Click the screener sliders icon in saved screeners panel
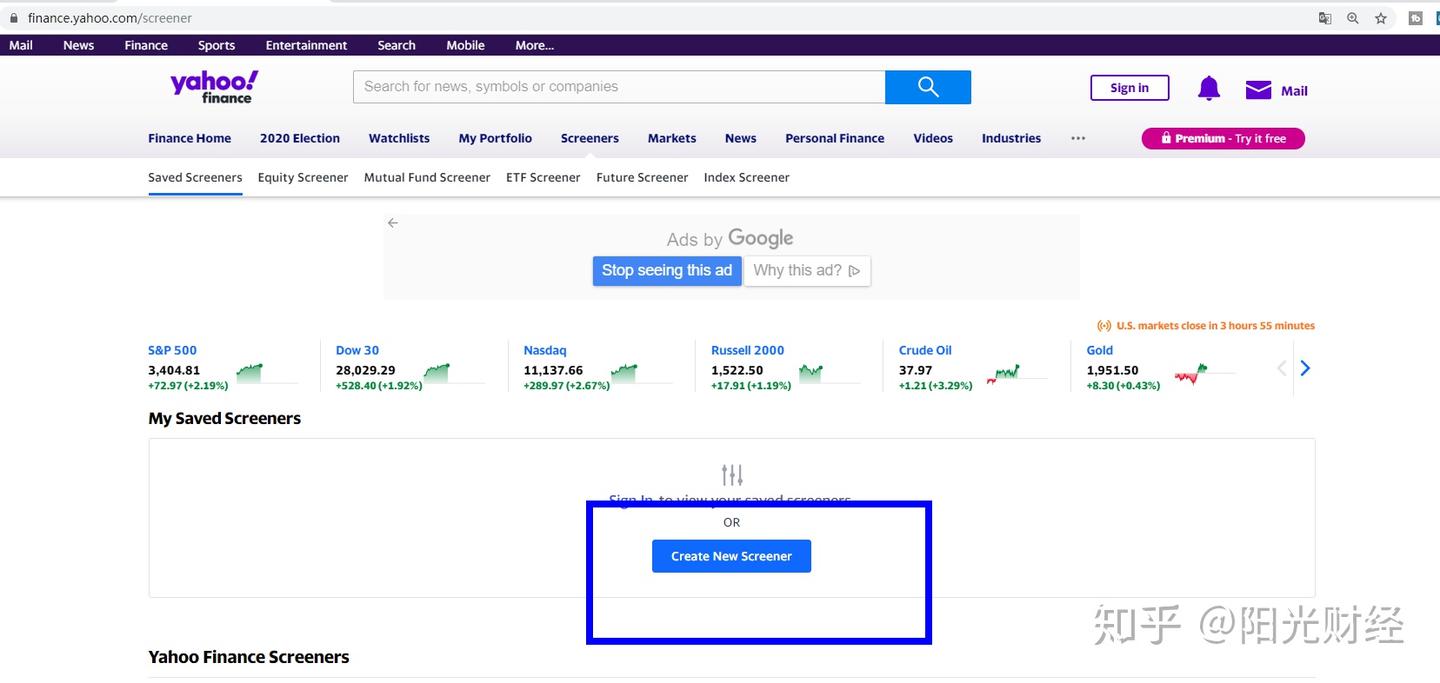The height and width of the screenshot is (683, 1440). click(732, 473)
